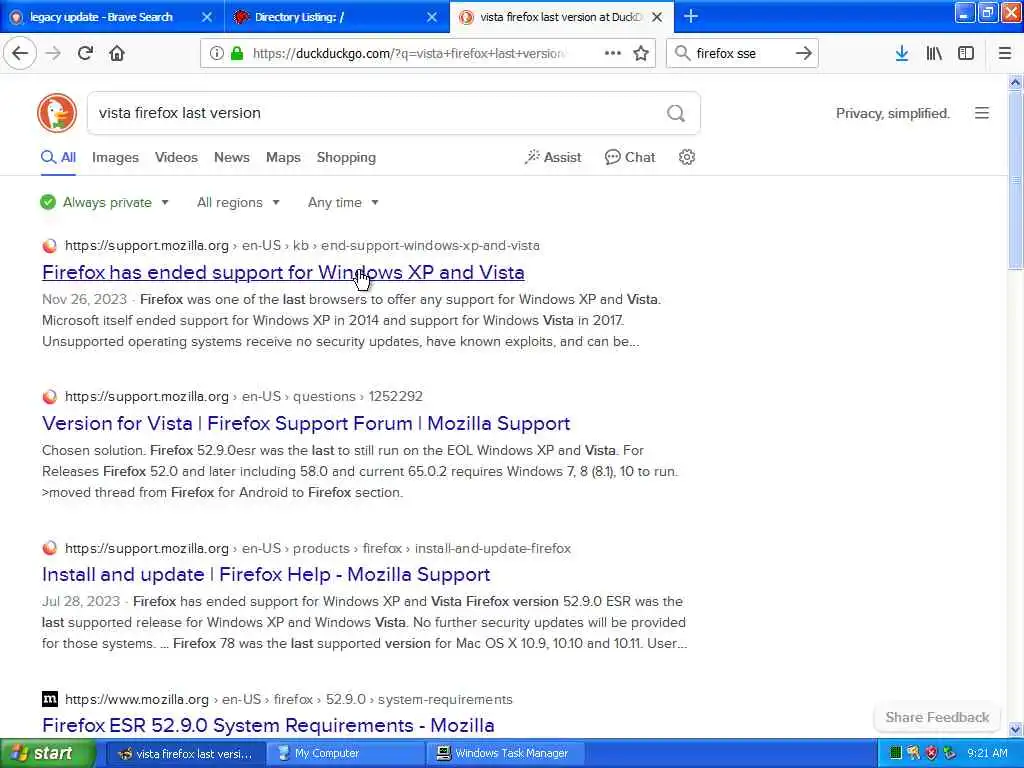Click the support.mozilla.org end-support-windows-xp-and-vista URL
Screen dimensions: 1024x768
pyautogui.click(x=302, y=246)
